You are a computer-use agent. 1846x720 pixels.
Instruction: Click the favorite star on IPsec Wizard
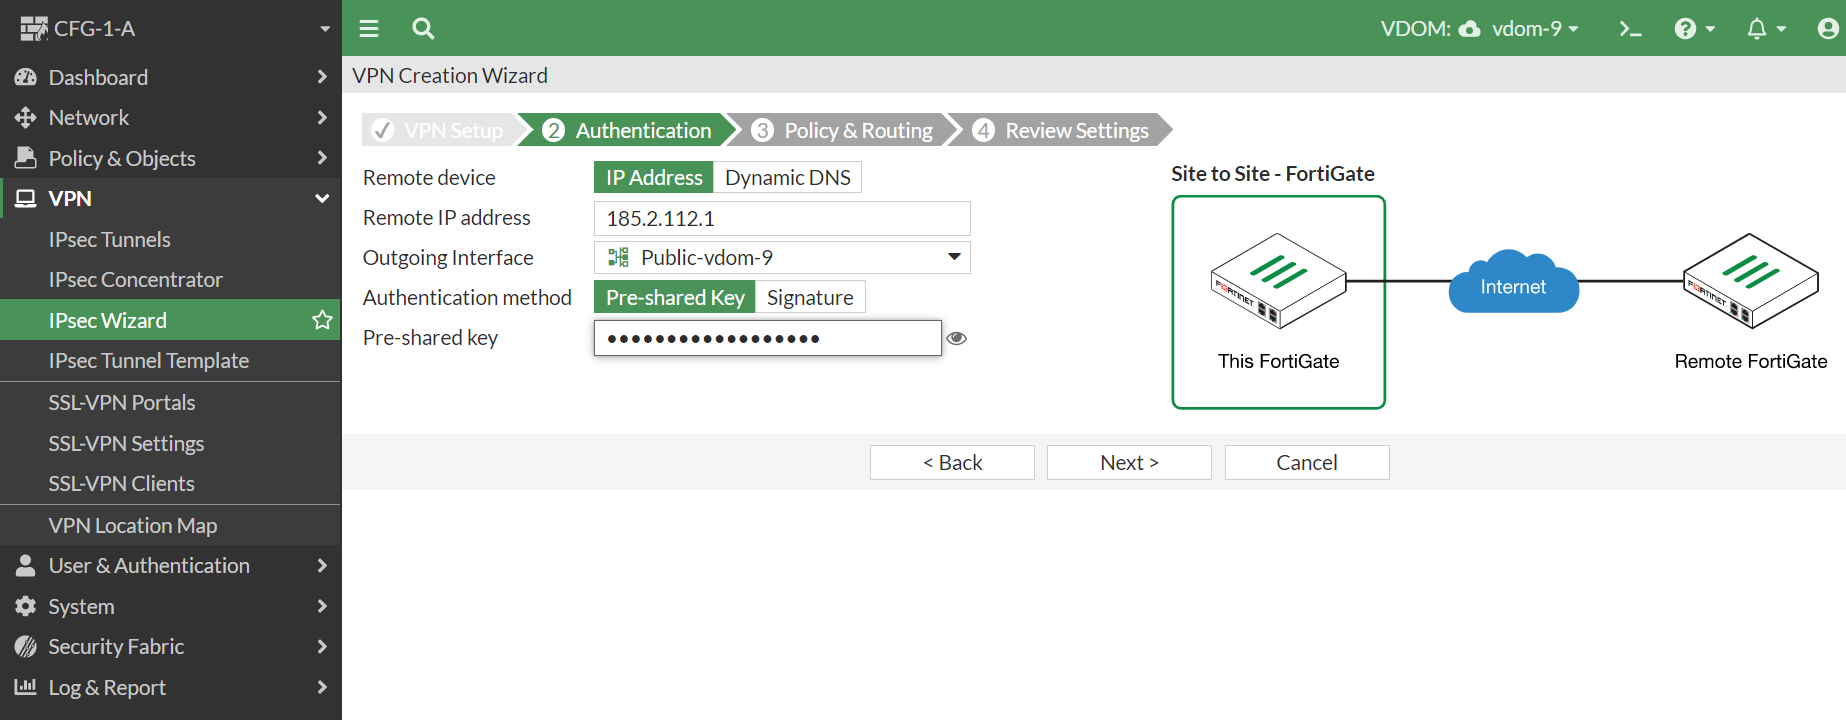(x=322, y=320)
